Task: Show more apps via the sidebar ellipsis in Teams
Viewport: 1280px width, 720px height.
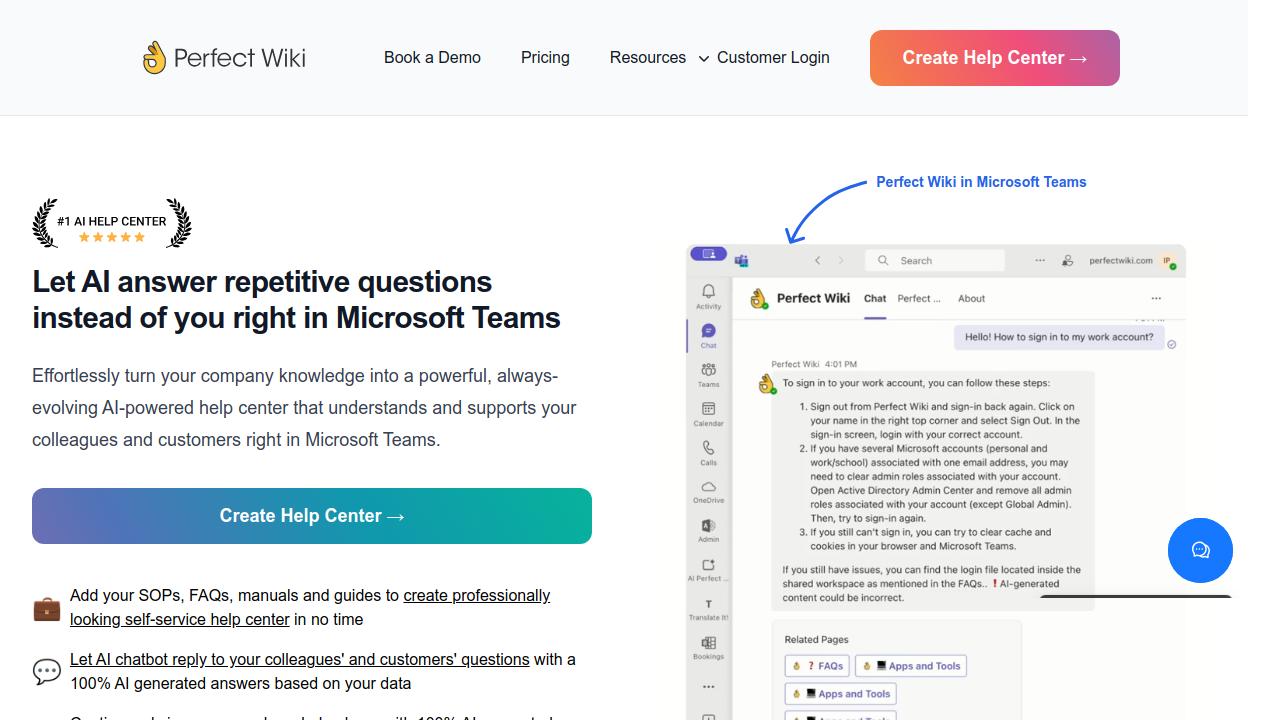Action: point(708,687)
